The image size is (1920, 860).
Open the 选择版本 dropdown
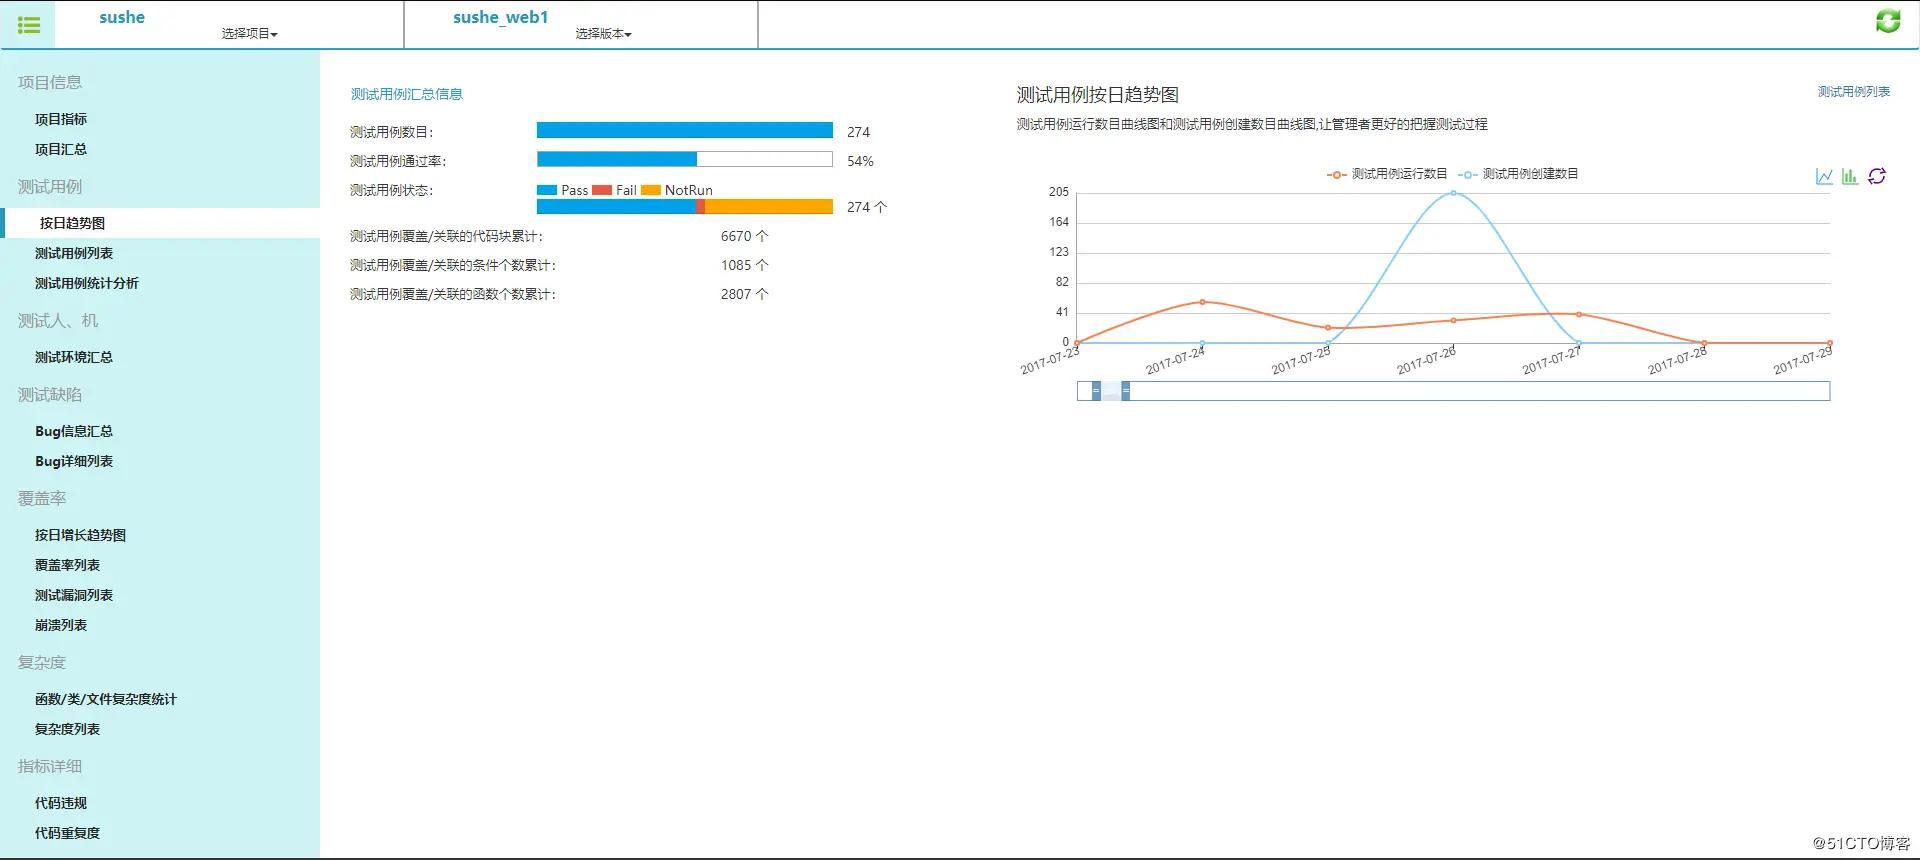(x=603, y=34)
